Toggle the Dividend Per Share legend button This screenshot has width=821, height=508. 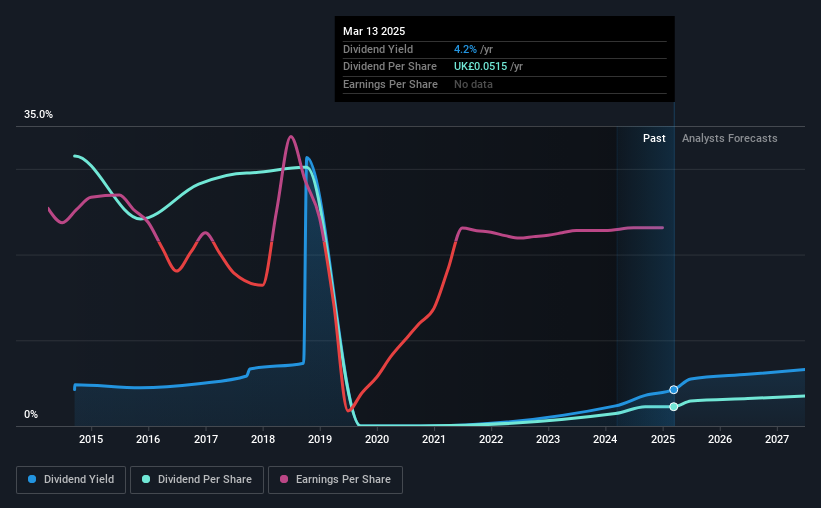tap(197, 480)
